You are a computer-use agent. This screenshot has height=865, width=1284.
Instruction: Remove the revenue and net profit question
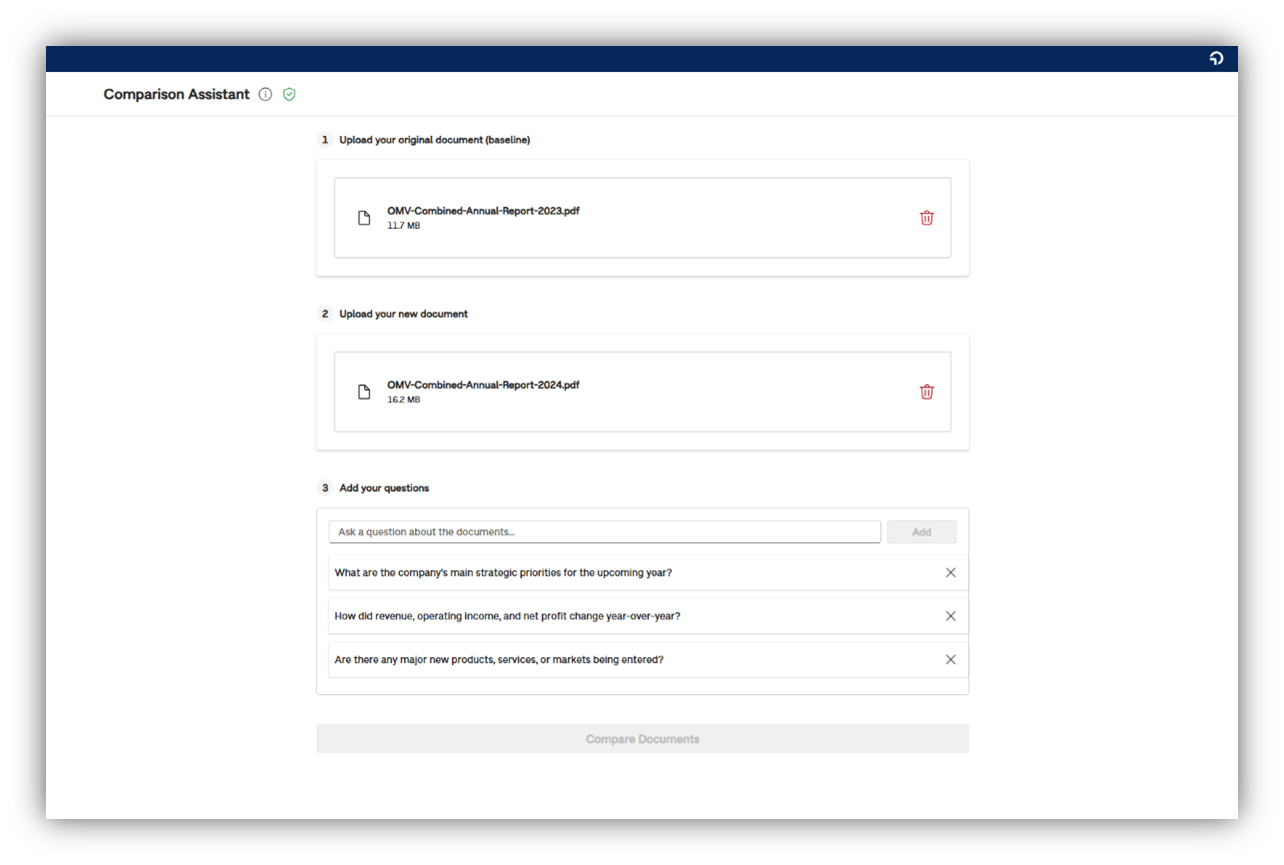tap(950, 616)
